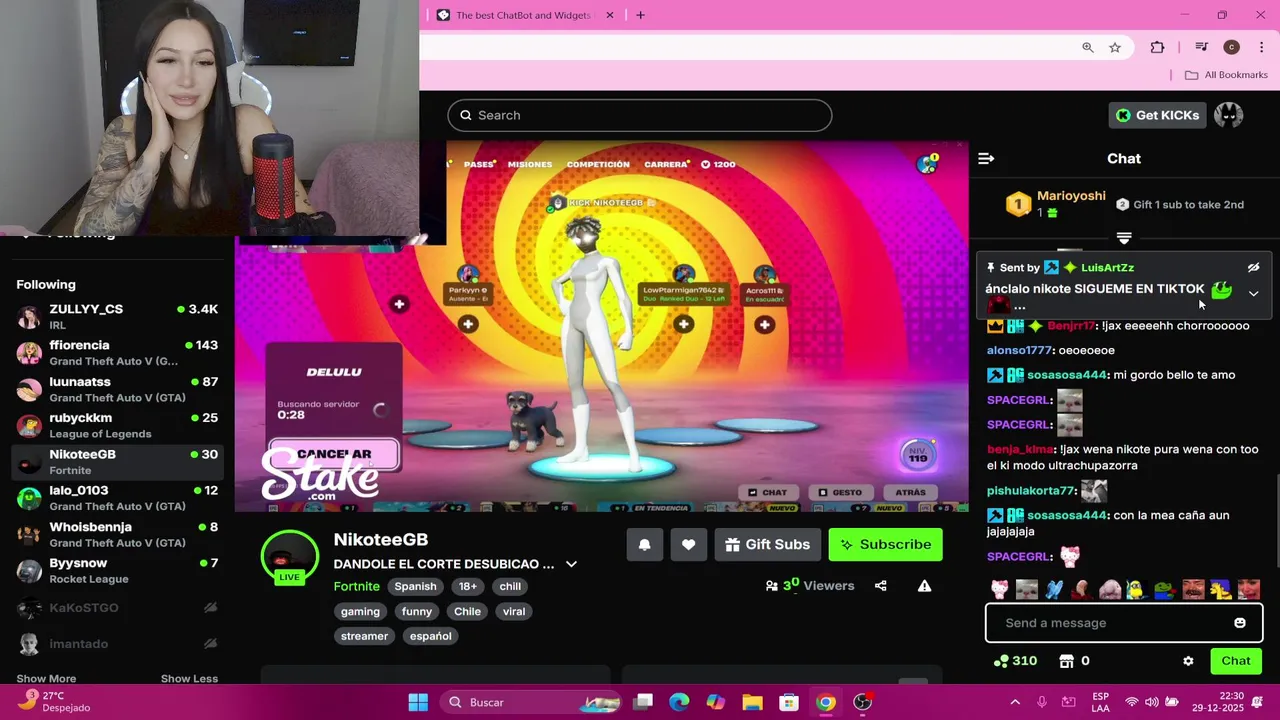Close the ChatBot and Widgets tab
This screenshot has height=720, width=1280.
click(x=610, y=15)
